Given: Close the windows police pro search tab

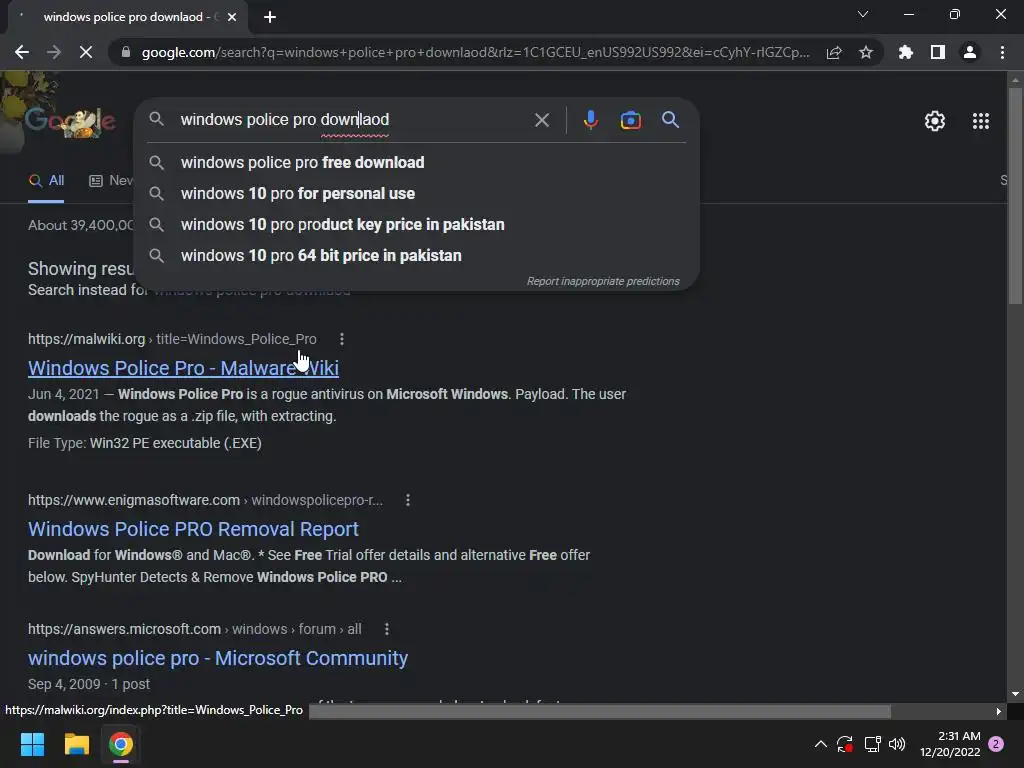Looking at the screenshot, I should click(232, 17).
